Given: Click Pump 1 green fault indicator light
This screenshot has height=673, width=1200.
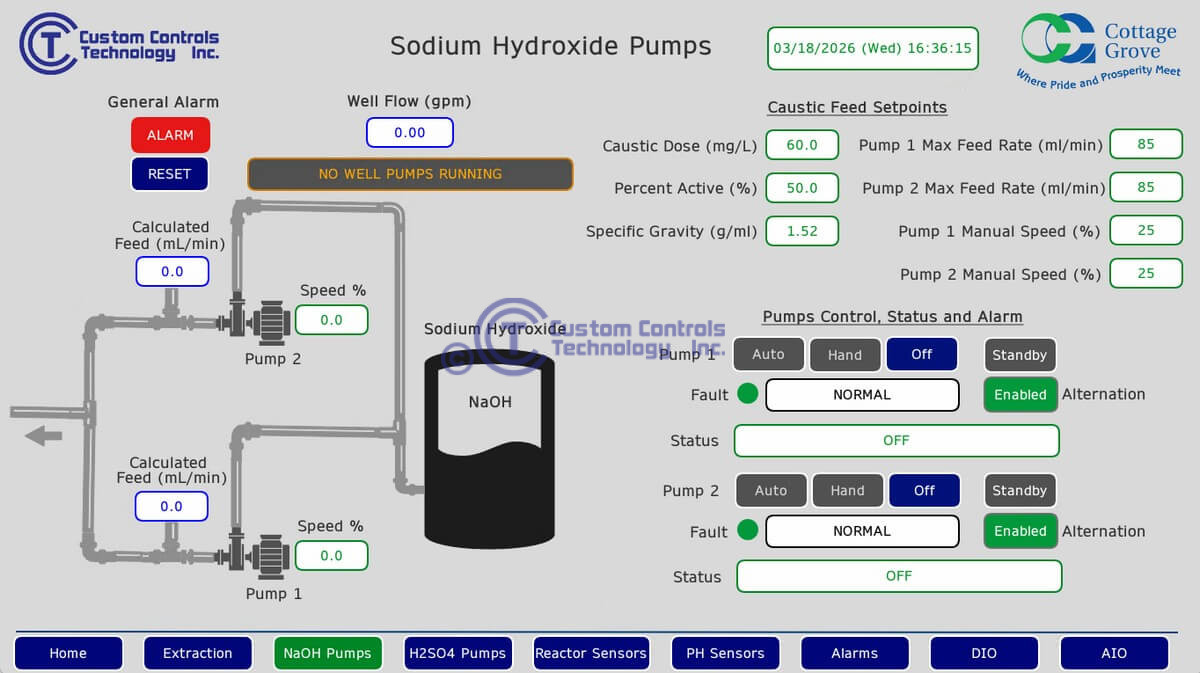Looking at the screenshot, I should tap(747, 394).
